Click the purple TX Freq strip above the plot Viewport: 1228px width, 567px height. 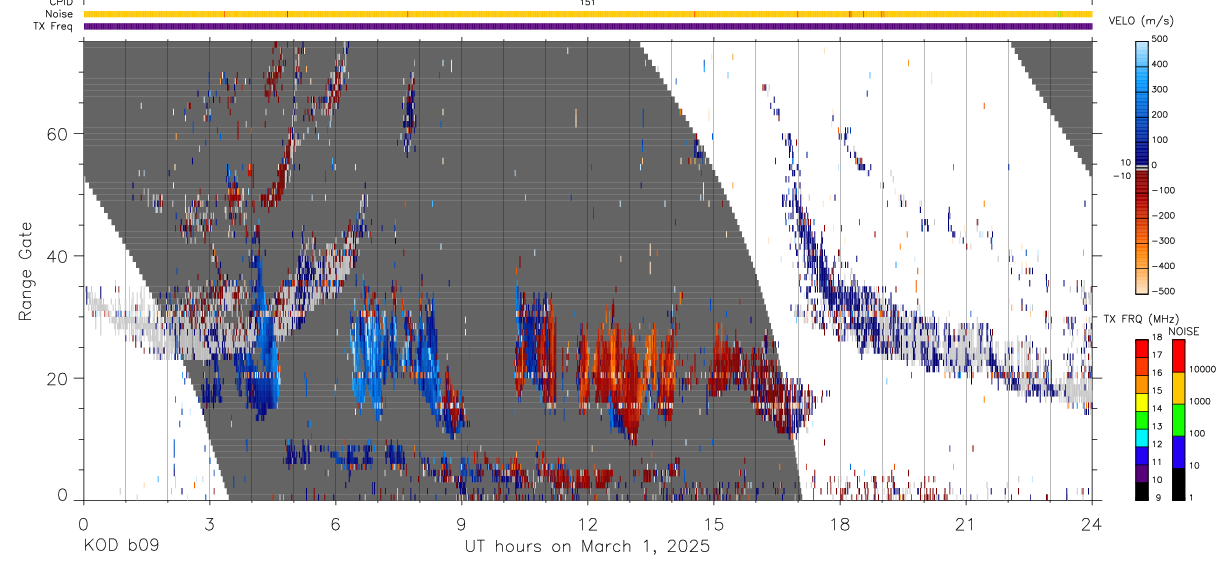[x=587, y=26]
